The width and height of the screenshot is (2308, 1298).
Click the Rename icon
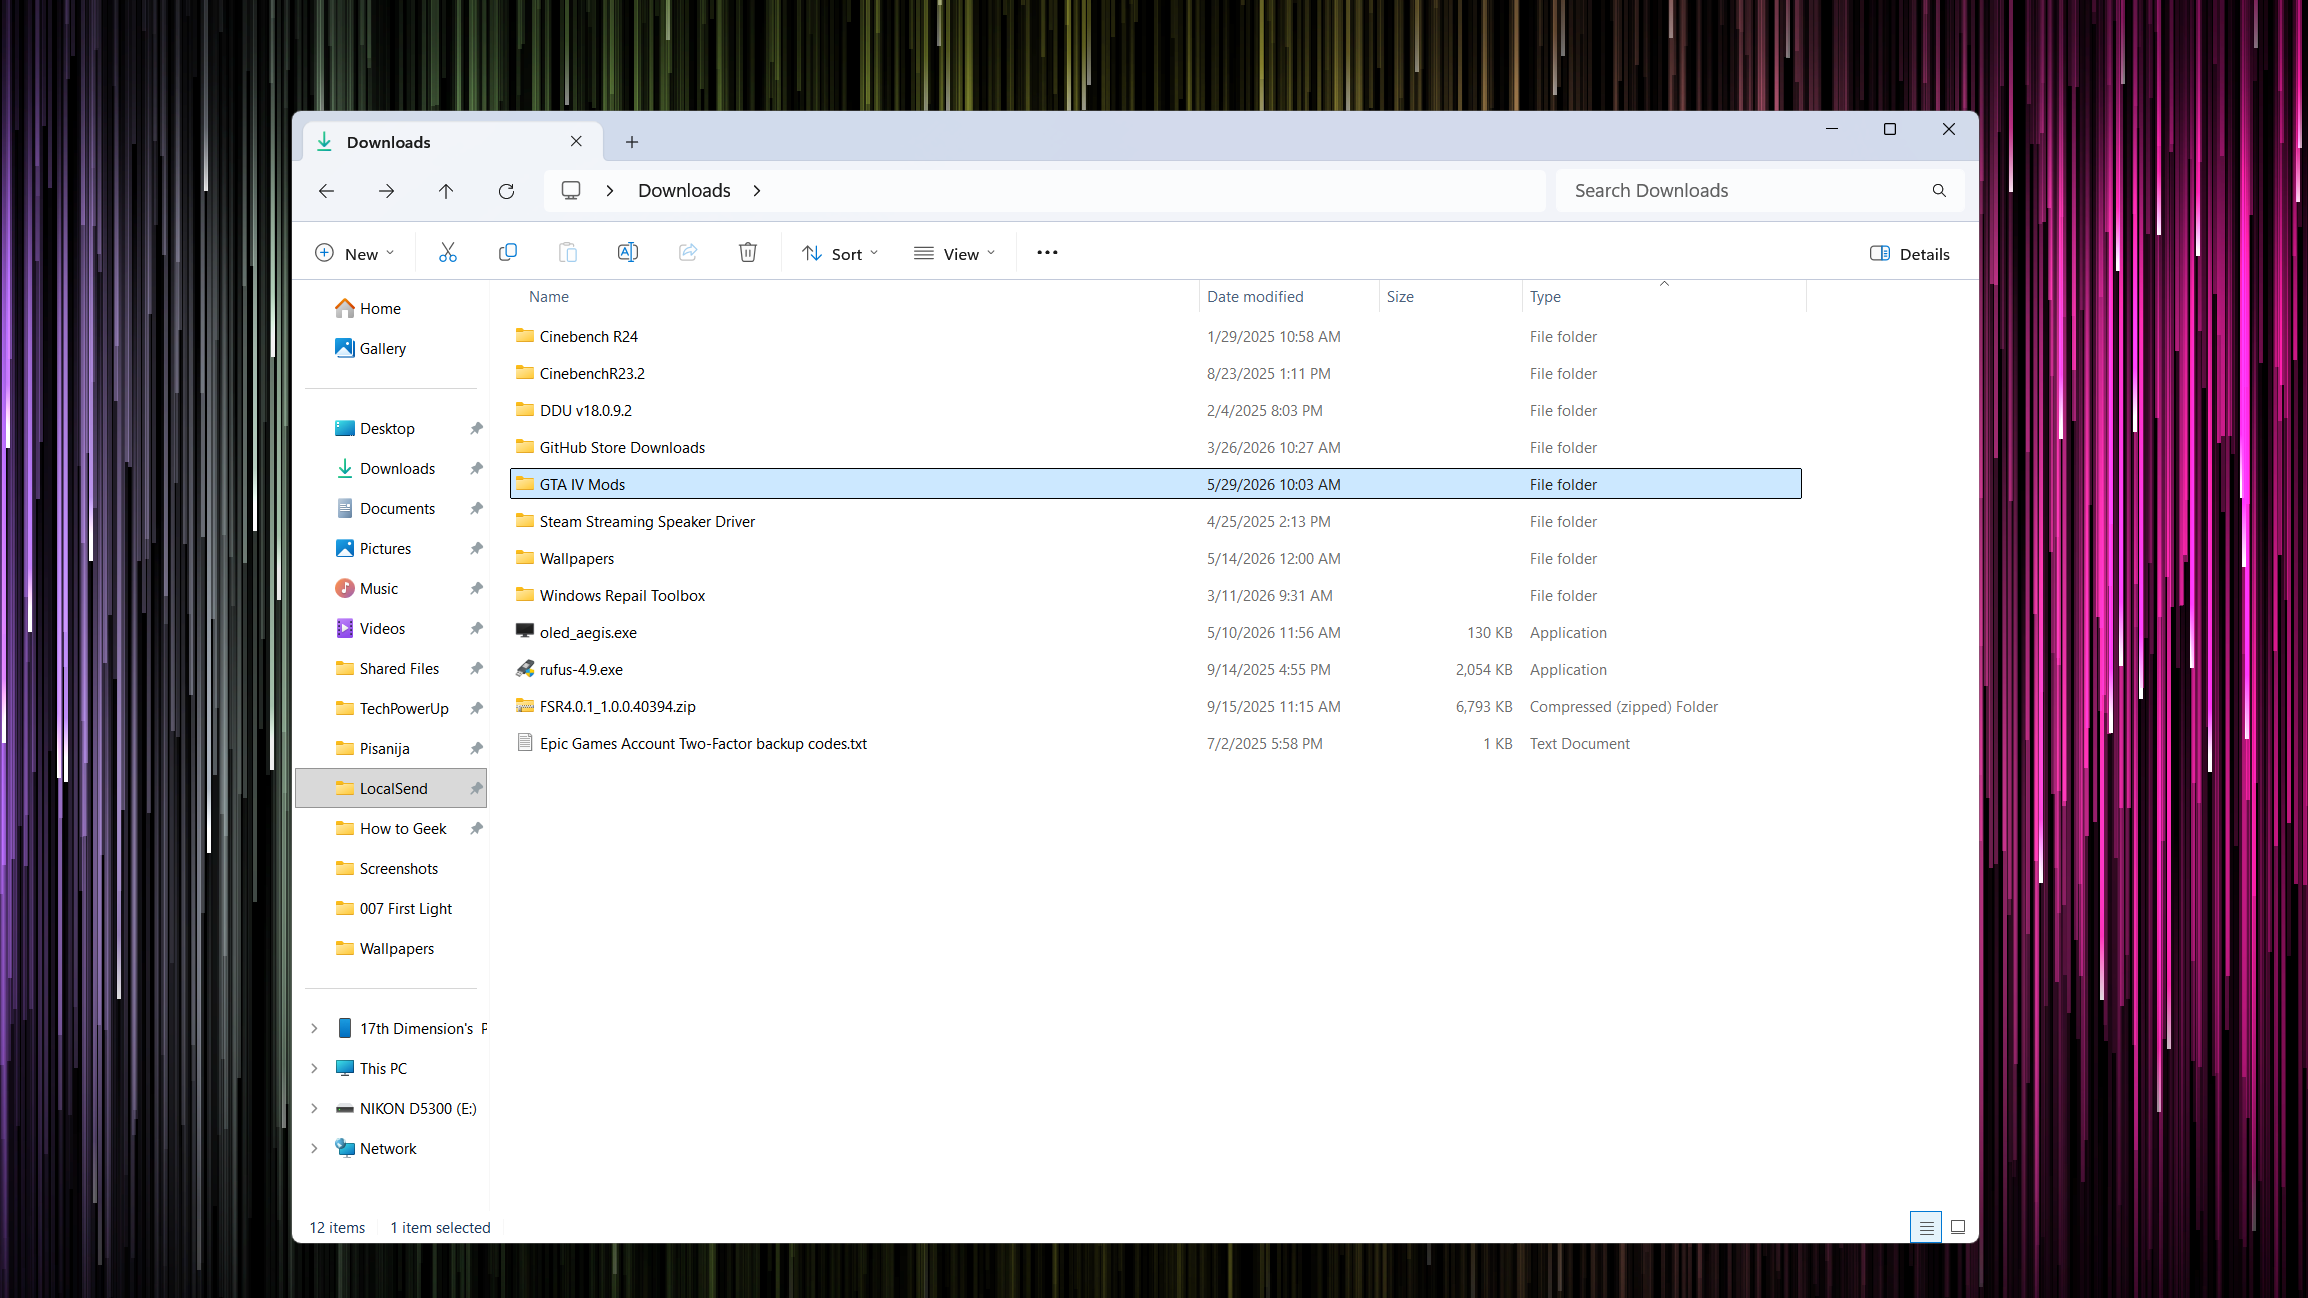(628, 253)
